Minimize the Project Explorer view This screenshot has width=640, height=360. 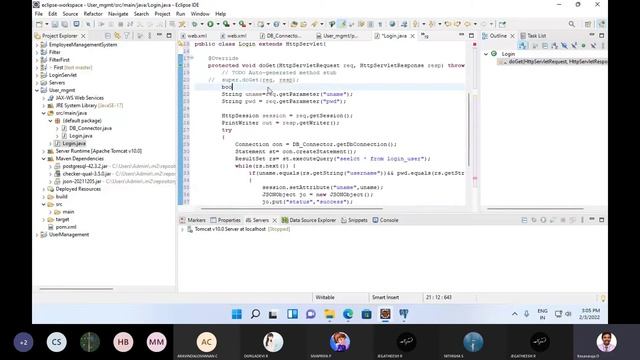tap(160, 36)
